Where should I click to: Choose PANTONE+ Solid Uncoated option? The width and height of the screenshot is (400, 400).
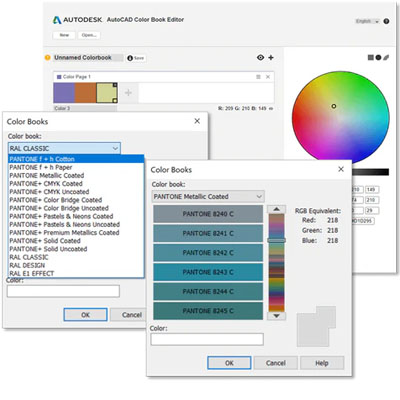tap(76, 249)
